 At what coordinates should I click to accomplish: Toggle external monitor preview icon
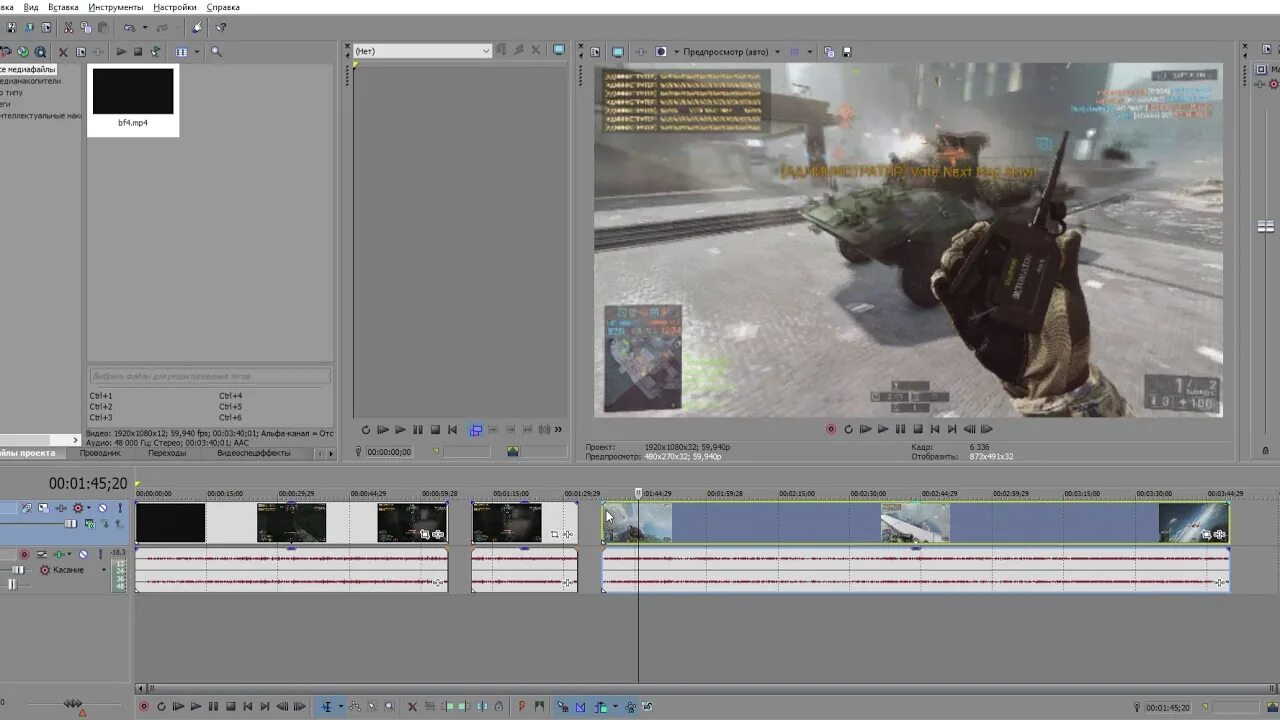[x=617, y=51]
